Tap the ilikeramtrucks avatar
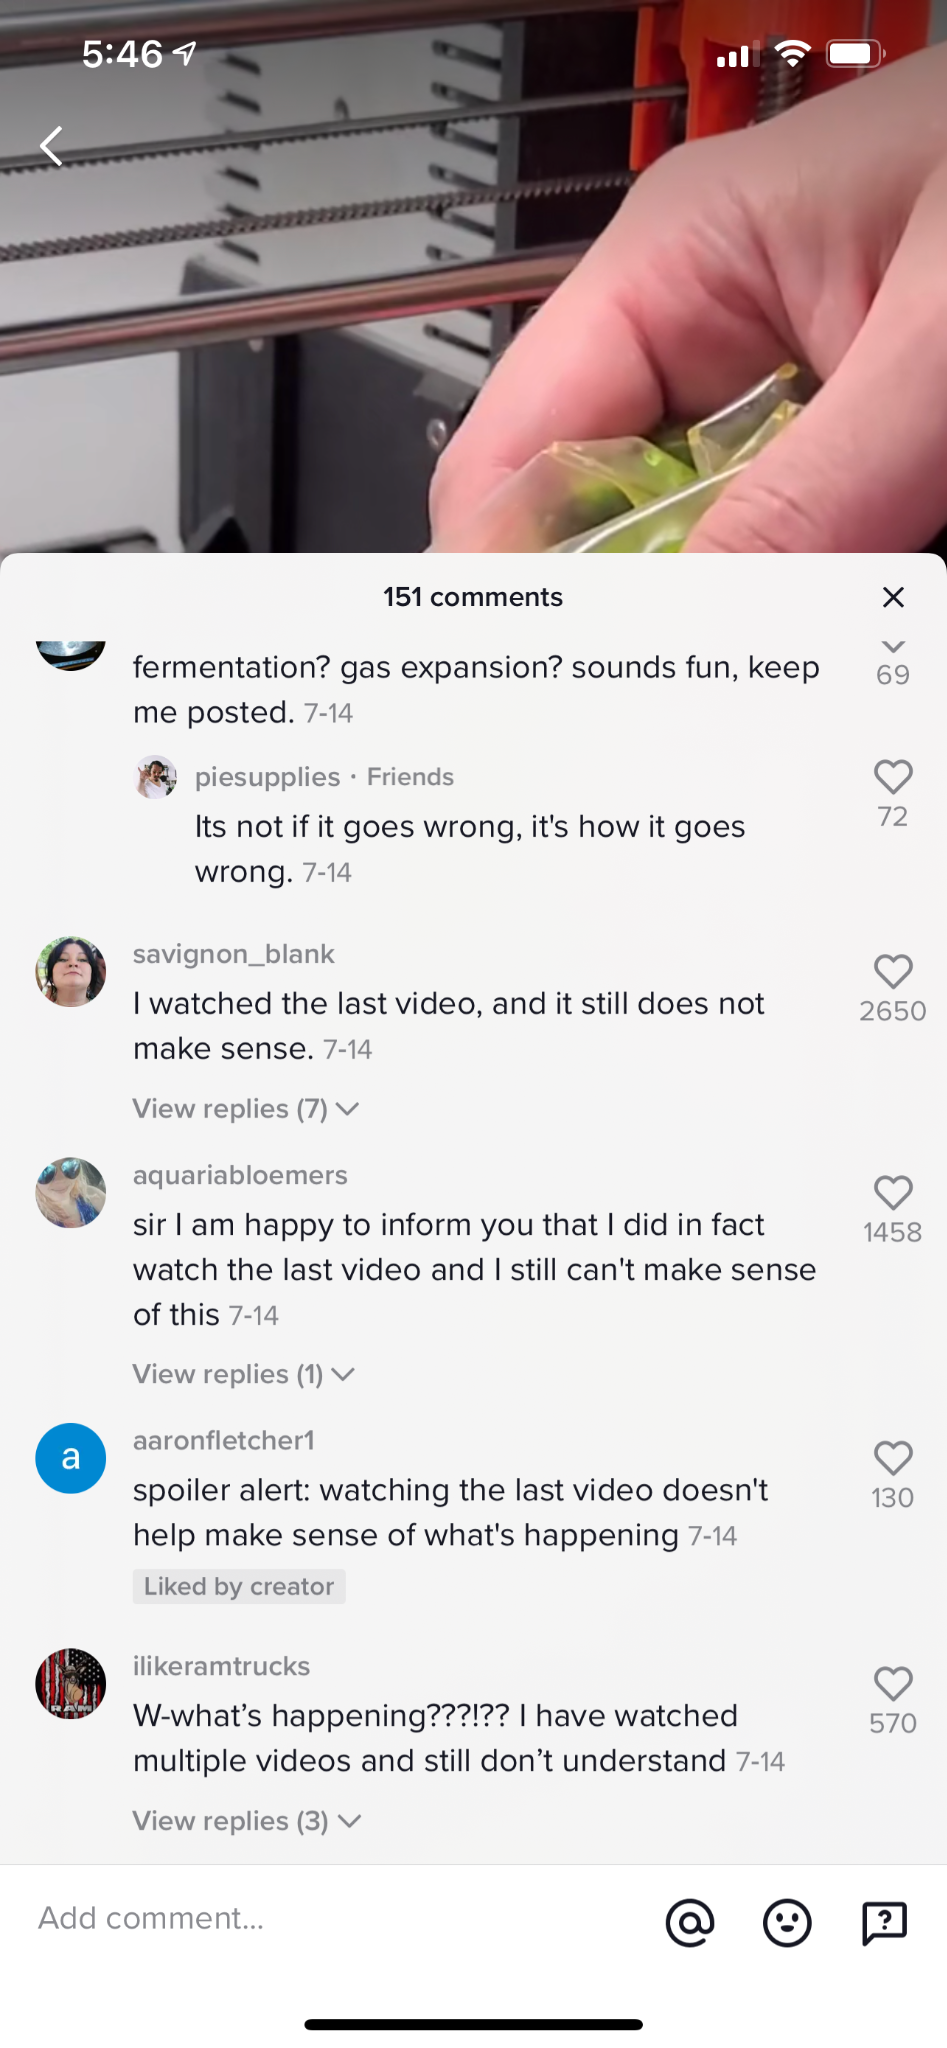Screen dimensions: 947x2048 pyautogui.click(x=71, y=1684)
